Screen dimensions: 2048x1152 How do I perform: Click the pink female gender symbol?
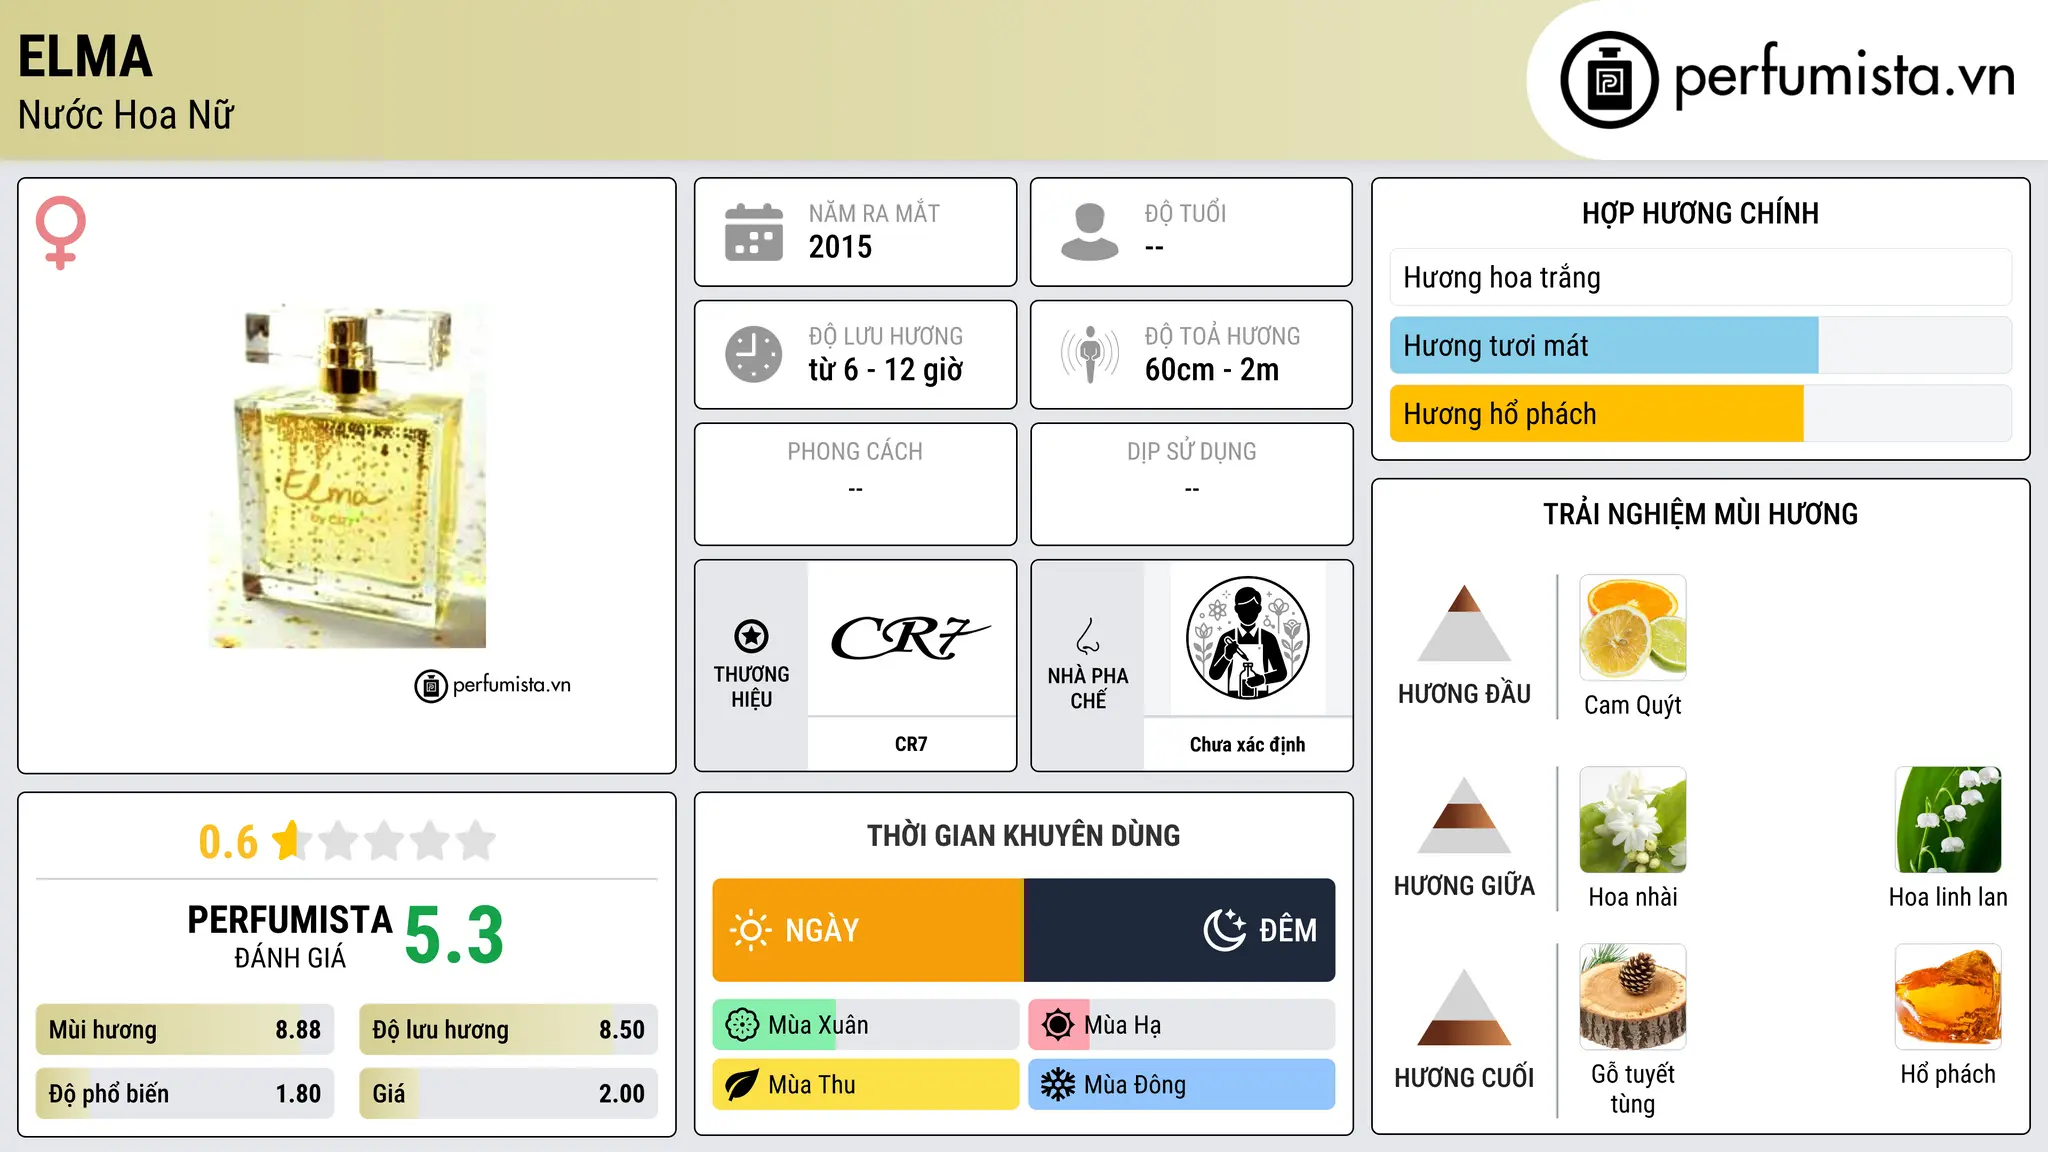point(60,233)
